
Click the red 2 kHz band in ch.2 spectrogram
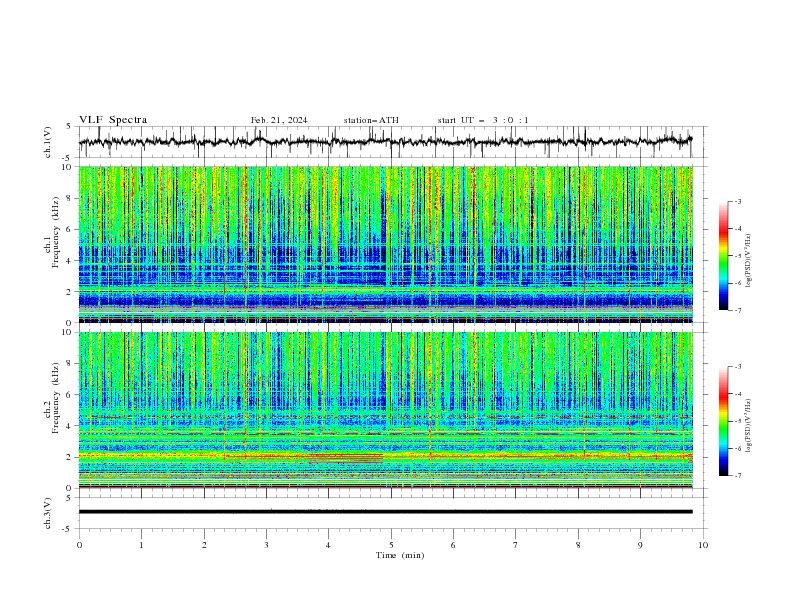pyautogui.click(x=385, y=456)
